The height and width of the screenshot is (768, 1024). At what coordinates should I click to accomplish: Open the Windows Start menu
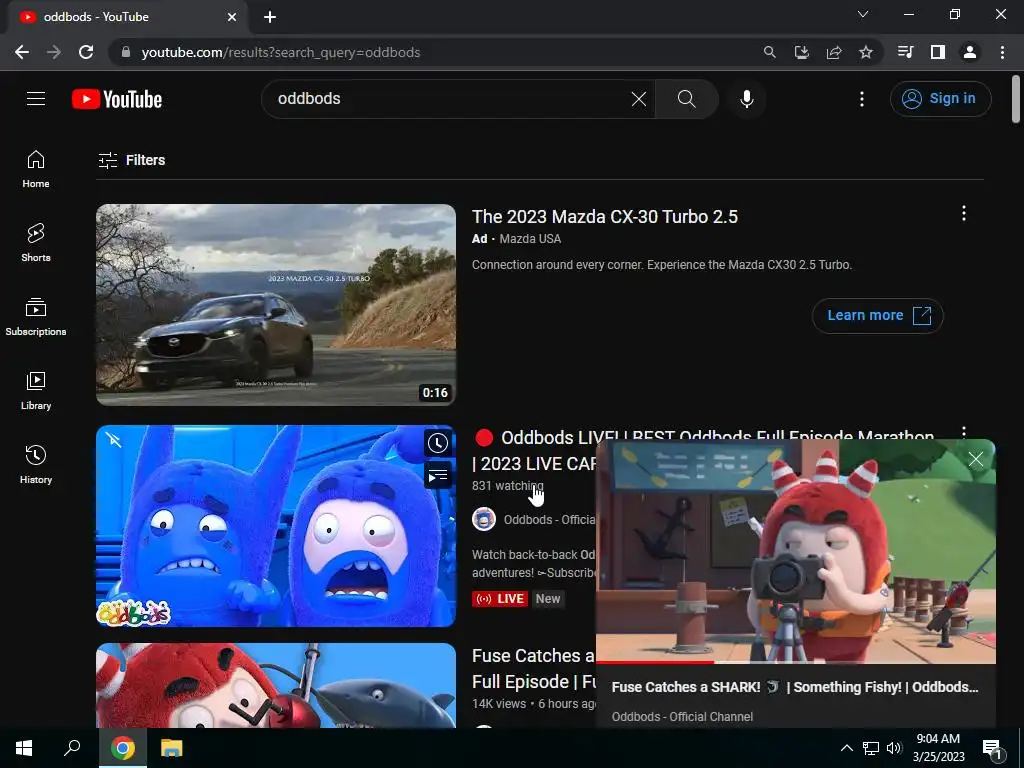[24, 748]
